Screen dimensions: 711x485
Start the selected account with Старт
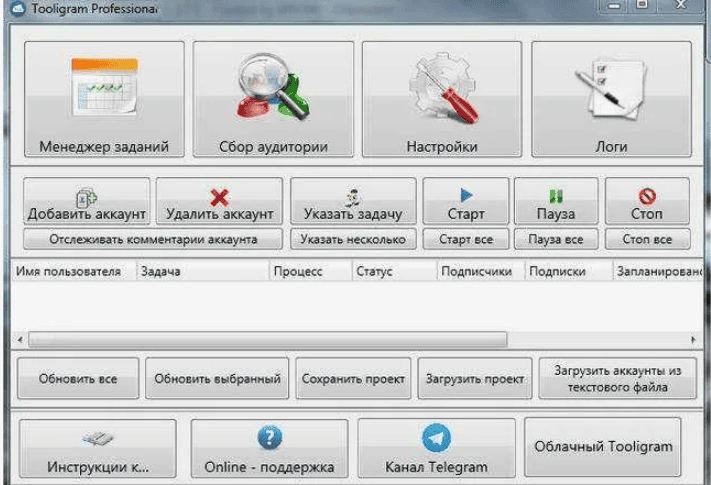pos(466,201)
